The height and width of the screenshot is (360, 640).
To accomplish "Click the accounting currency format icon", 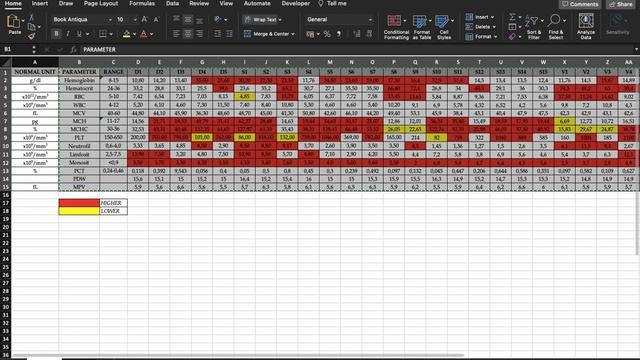I will pos(311,34).
